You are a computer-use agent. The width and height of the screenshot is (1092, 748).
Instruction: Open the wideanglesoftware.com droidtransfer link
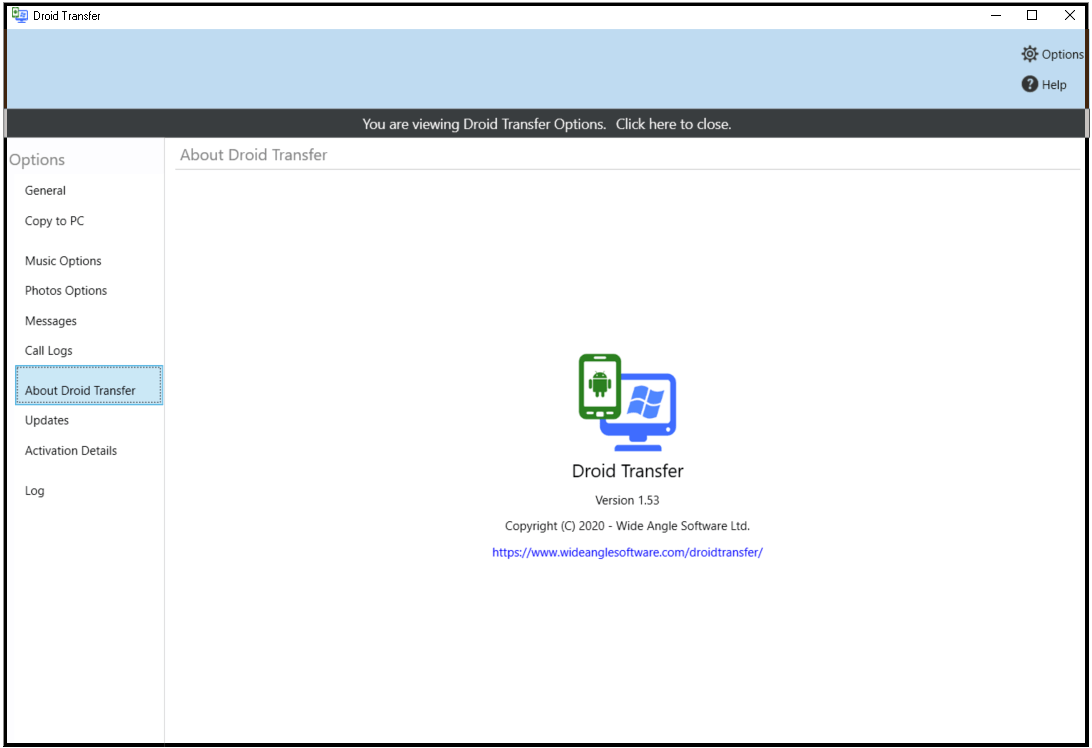(x=627, y=552)
